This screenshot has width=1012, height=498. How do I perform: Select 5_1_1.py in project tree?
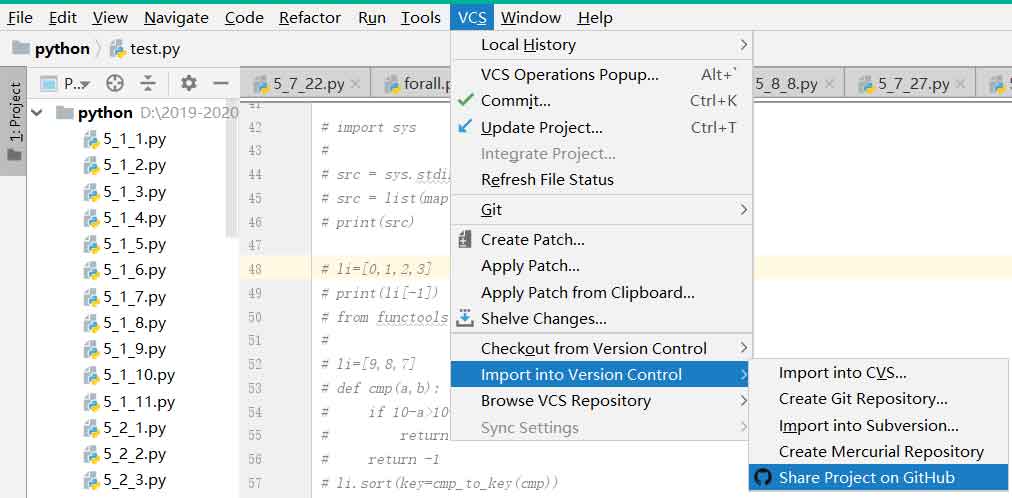125,139
